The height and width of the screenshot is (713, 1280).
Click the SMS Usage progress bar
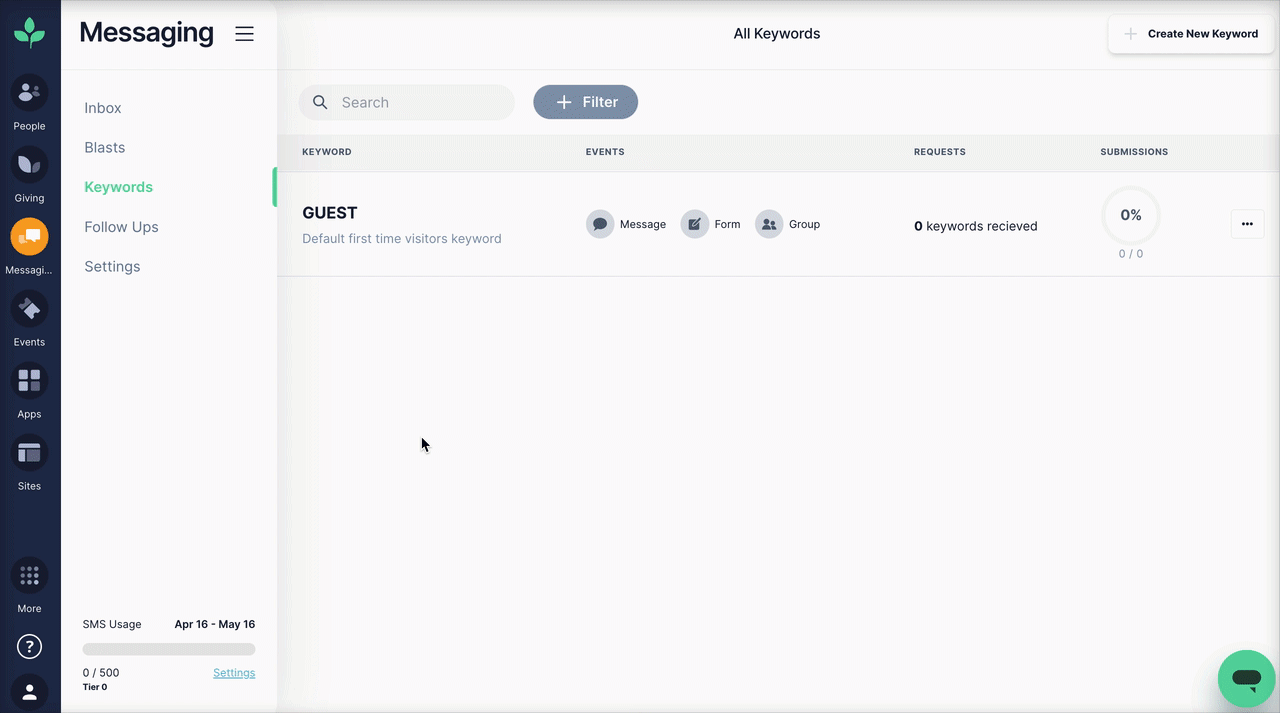169,649
